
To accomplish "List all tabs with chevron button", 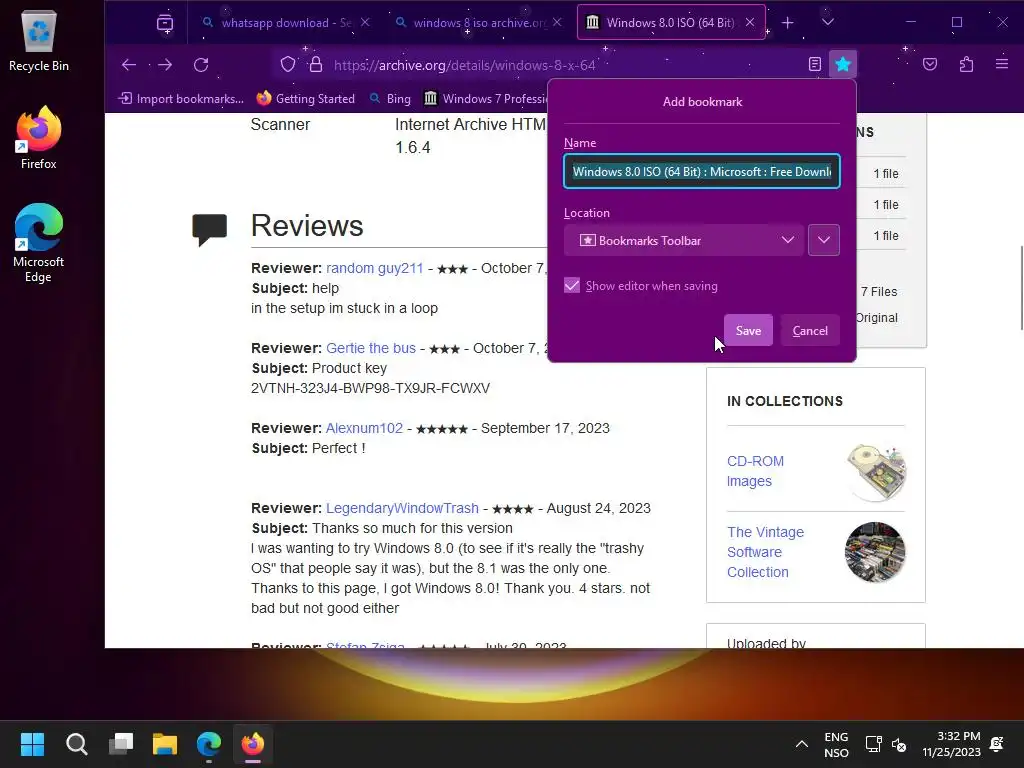I will point(827,23).
